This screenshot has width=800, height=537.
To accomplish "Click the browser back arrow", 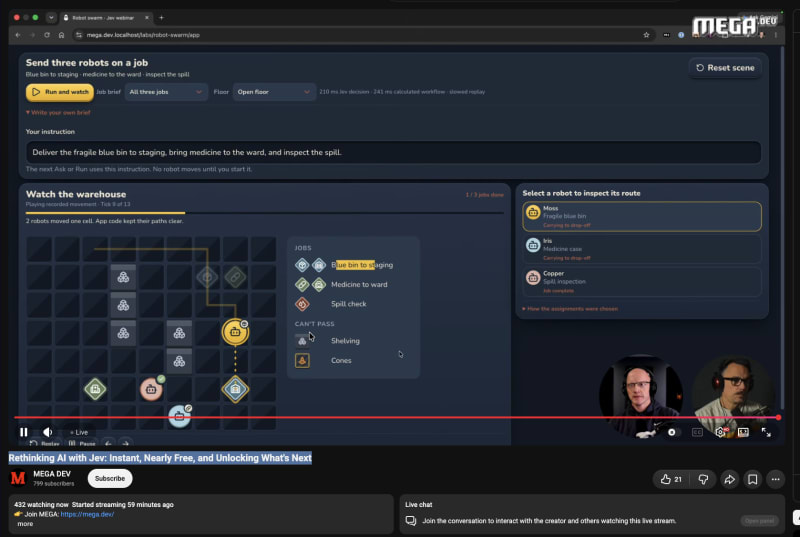I will tap(18, 35).
